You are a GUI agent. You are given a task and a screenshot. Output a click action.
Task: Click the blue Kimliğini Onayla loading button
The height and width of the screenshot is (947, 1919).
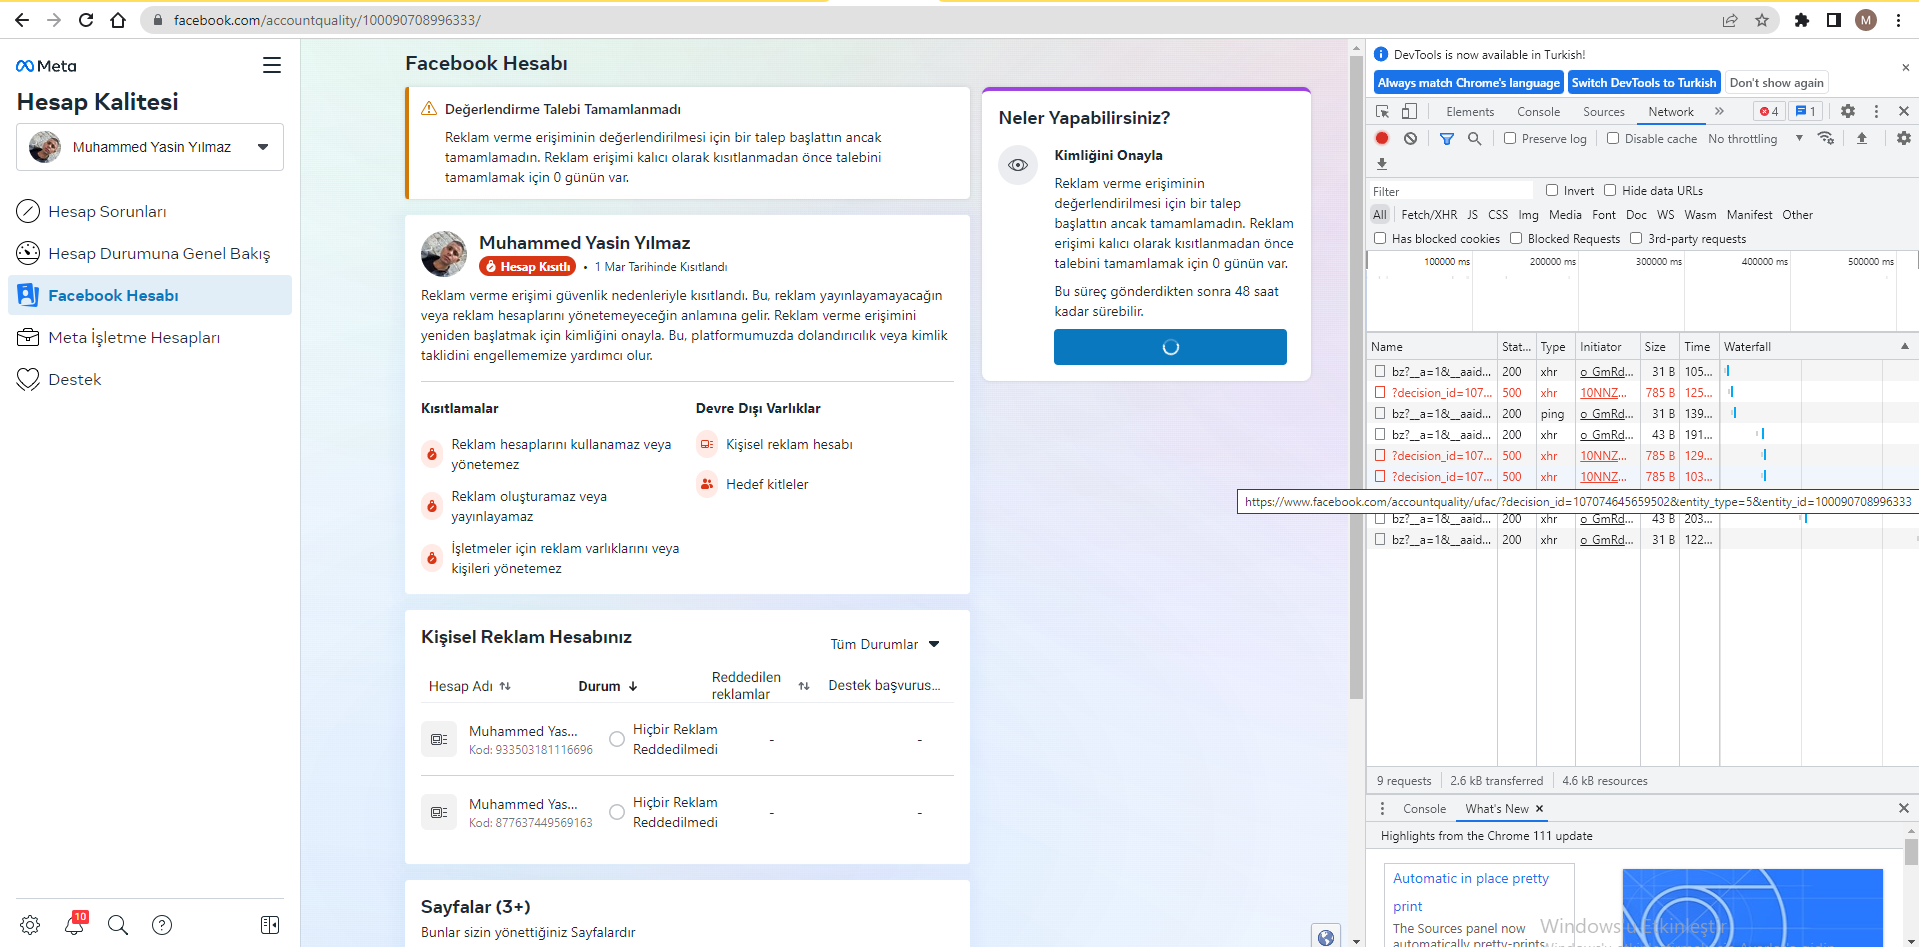coord(1170,347)
